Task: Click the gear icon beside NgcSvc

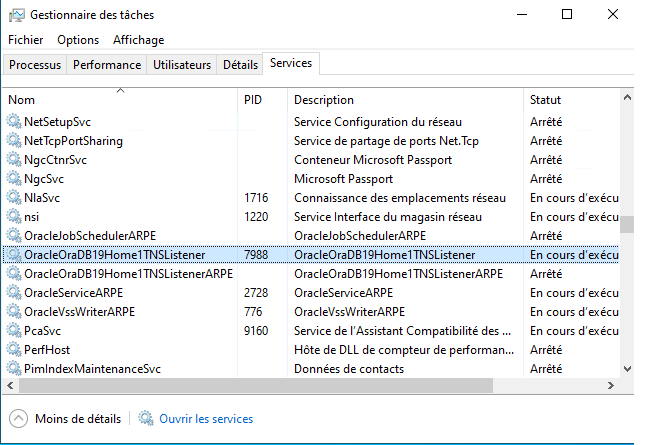Action: pos(14,179)
